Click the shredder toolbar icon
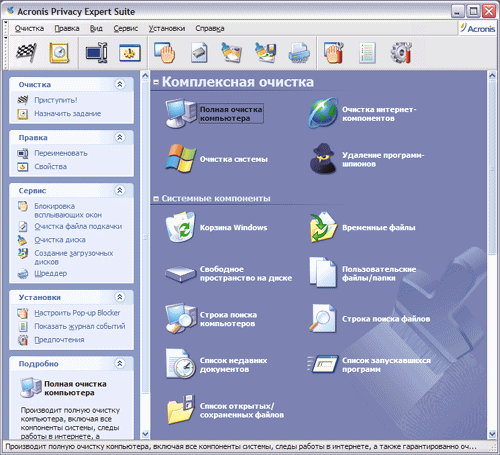 (299, 53)
